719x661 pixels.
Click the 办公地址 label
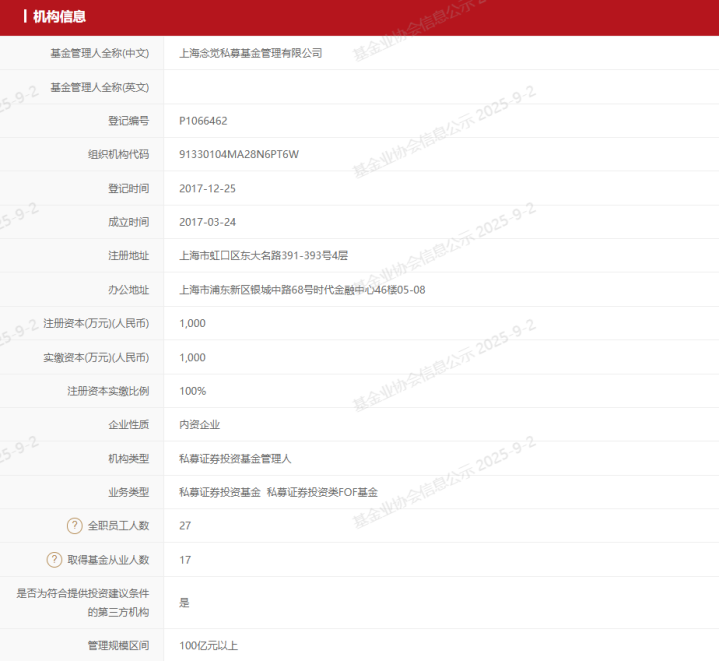click(128, 290)
